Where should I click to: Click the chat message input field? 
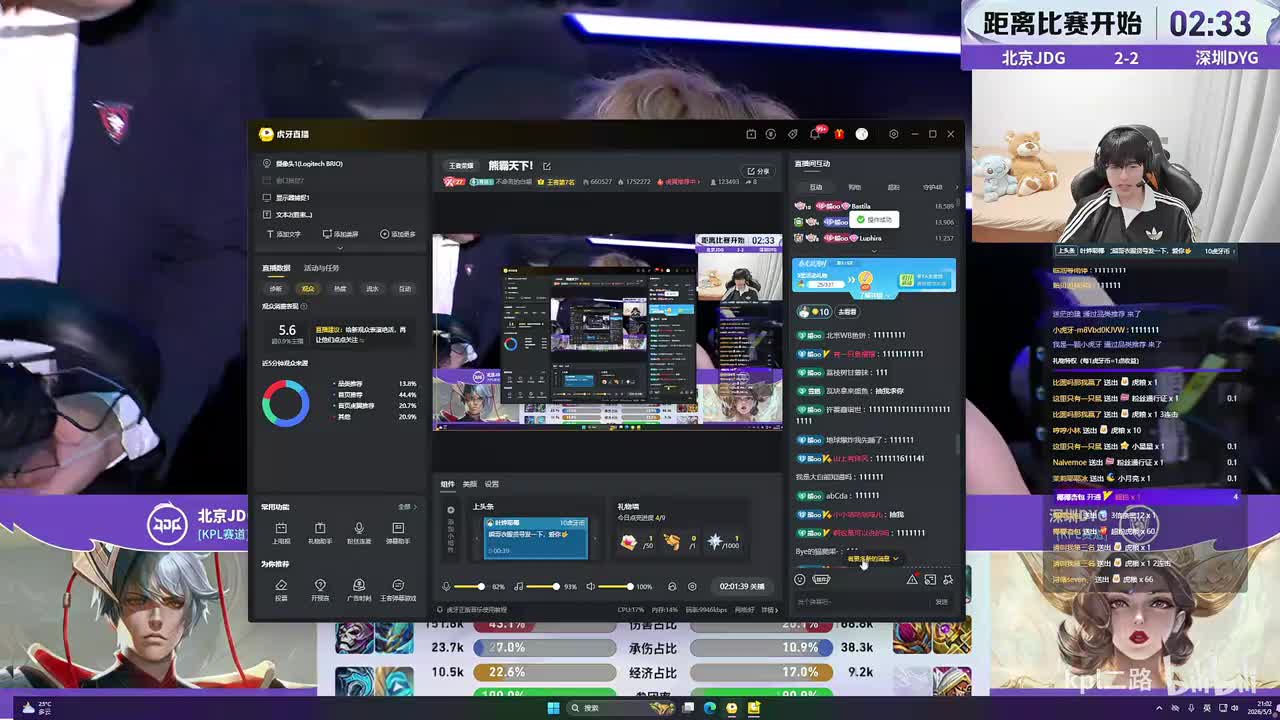tap(862, 602)
